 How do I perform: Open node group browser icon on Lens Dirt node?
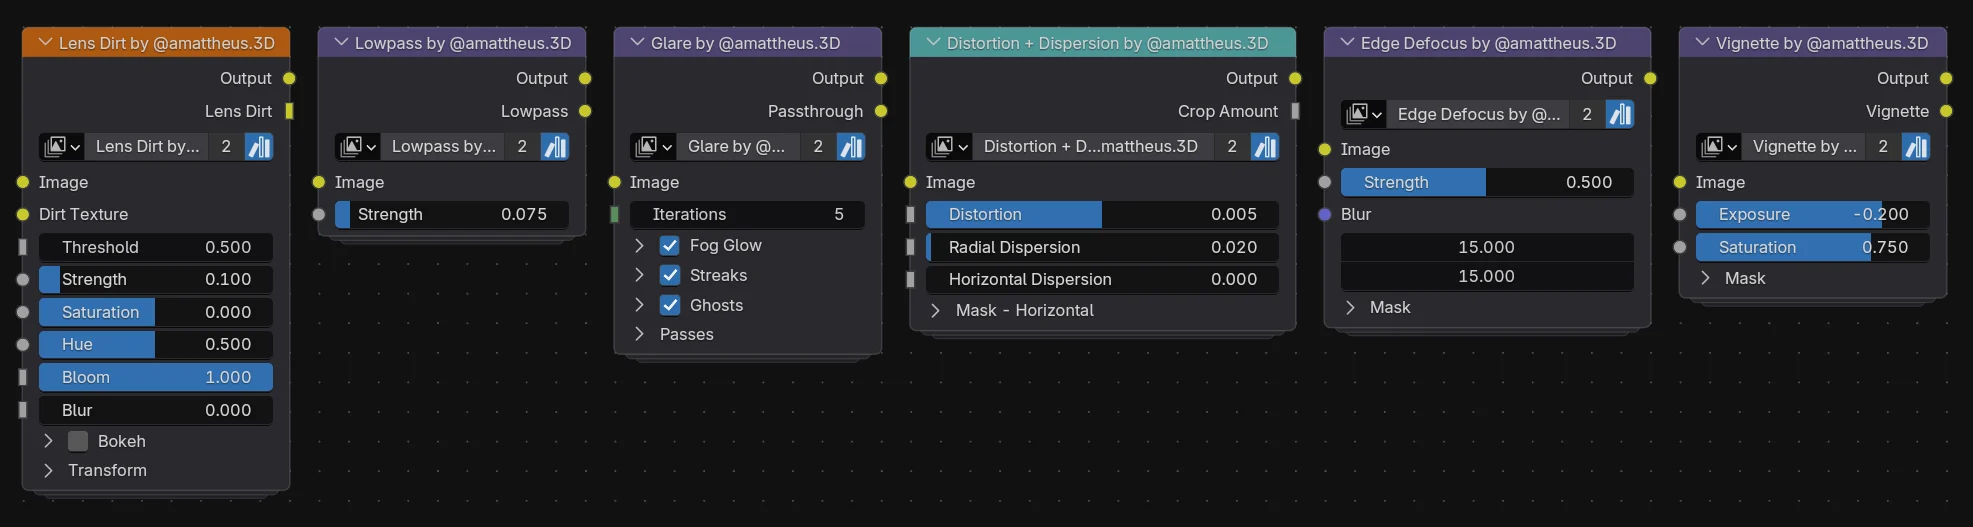[x=62, y=147]
